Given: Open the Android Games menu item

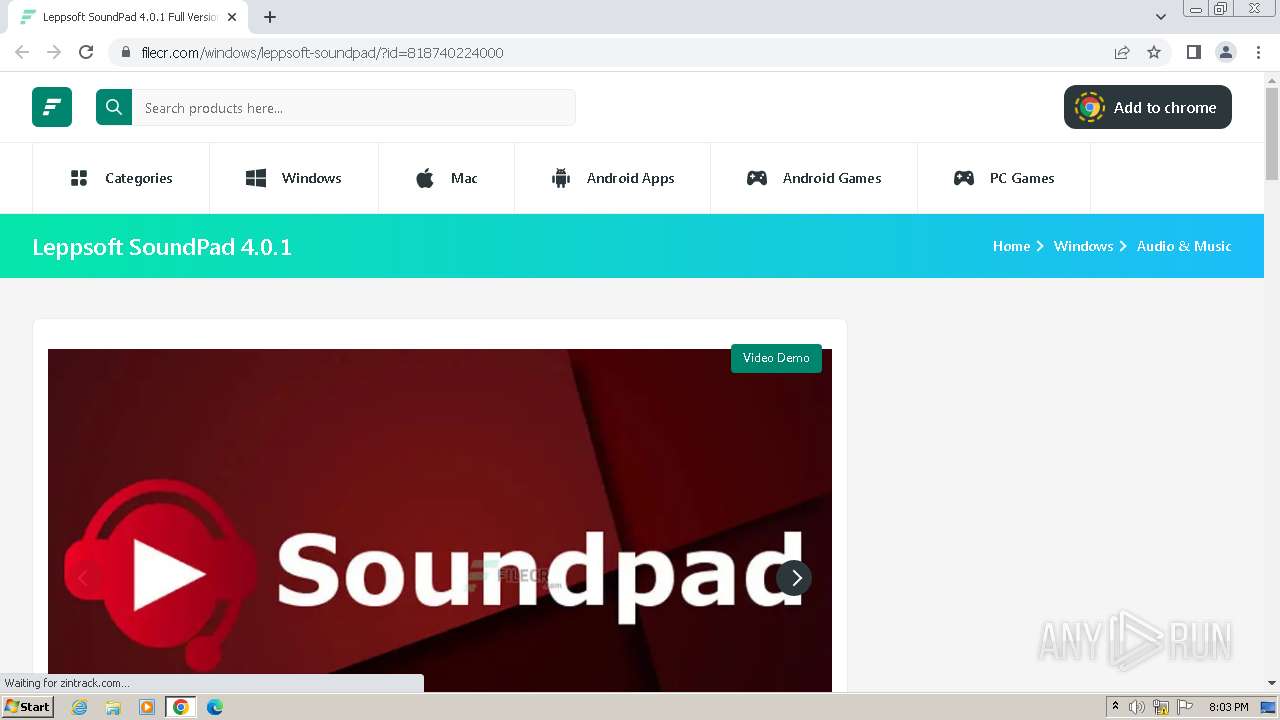Looking at the screenshot, I should 814,178.
